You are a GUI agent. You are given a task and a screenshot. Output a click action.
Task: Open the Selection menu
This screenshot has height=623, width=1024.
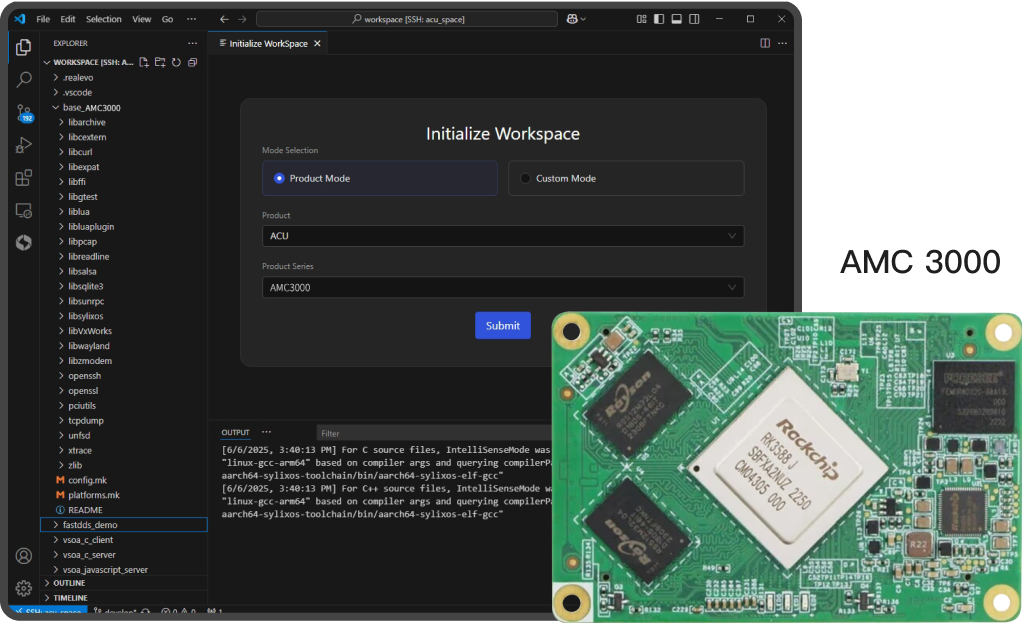104,19
